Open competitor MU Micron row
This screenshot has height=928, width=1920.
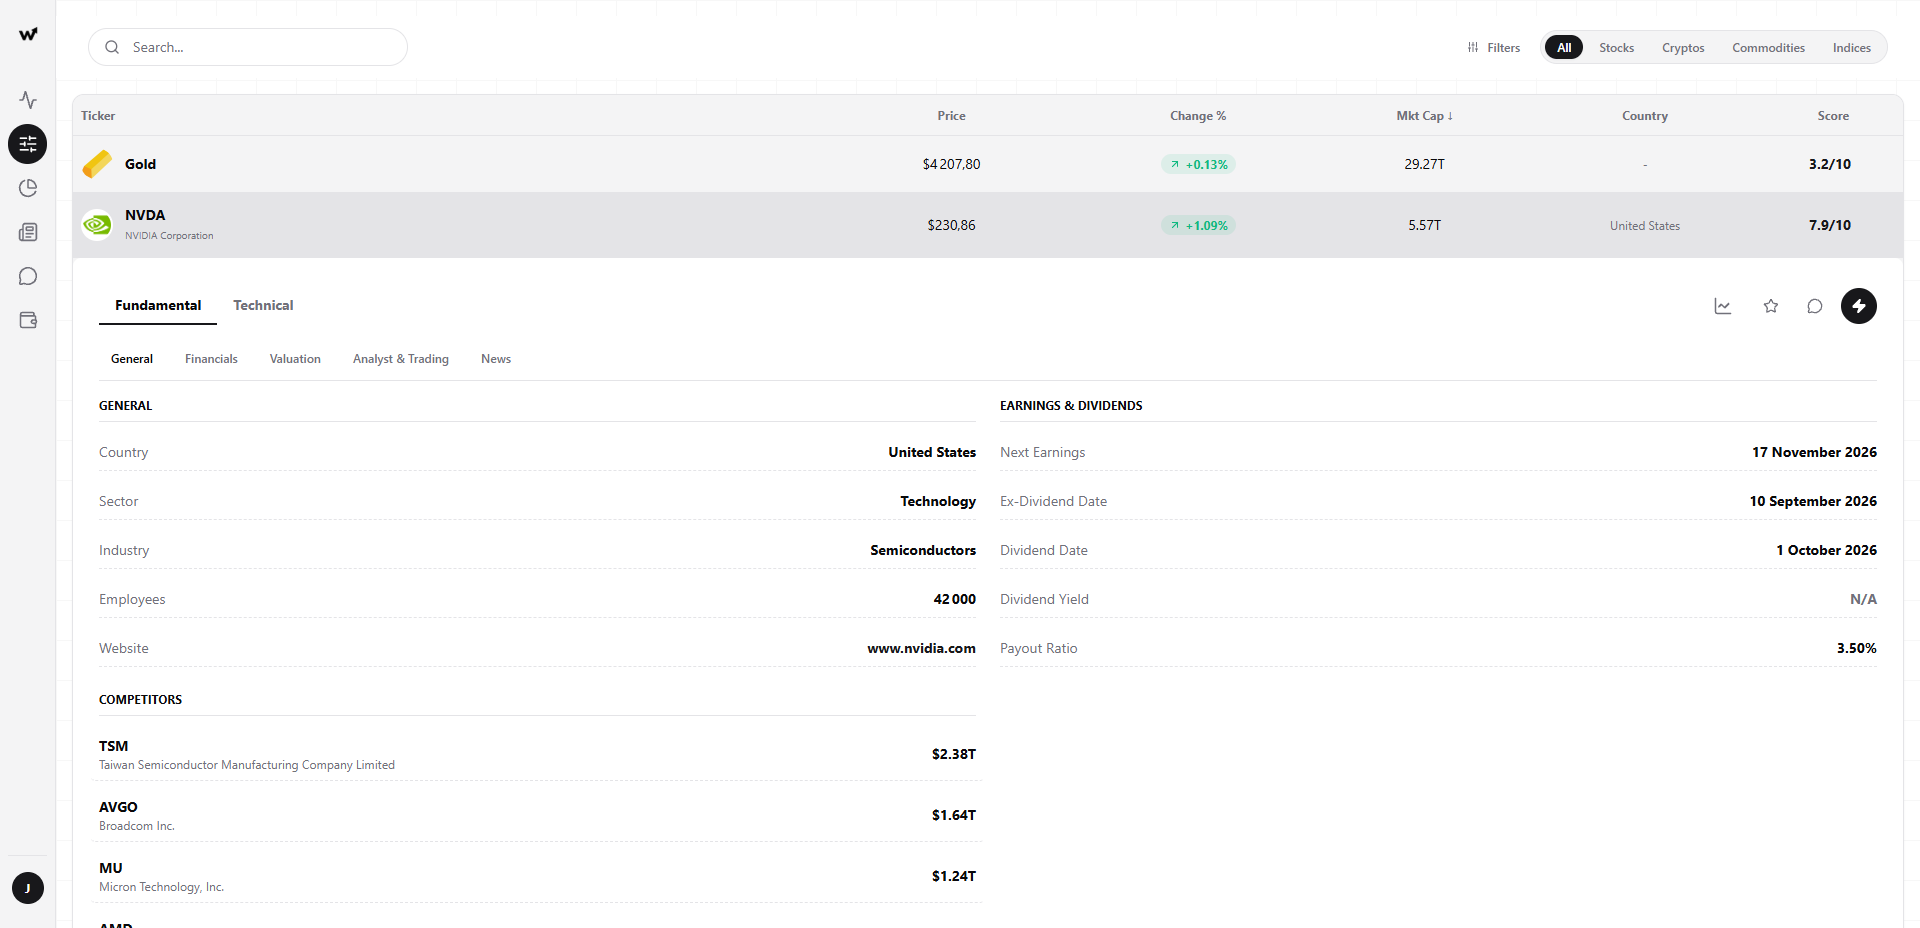[537, 877]
